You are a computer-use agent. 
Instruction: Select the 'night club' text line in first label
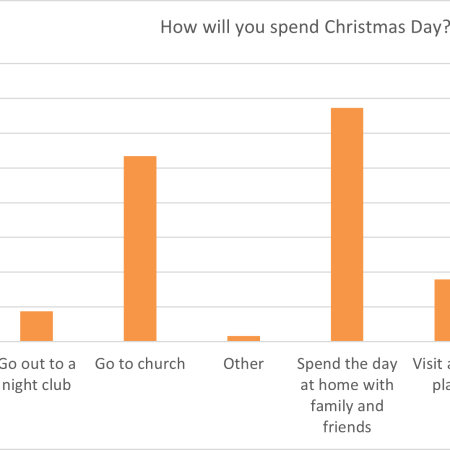point(37,385)
